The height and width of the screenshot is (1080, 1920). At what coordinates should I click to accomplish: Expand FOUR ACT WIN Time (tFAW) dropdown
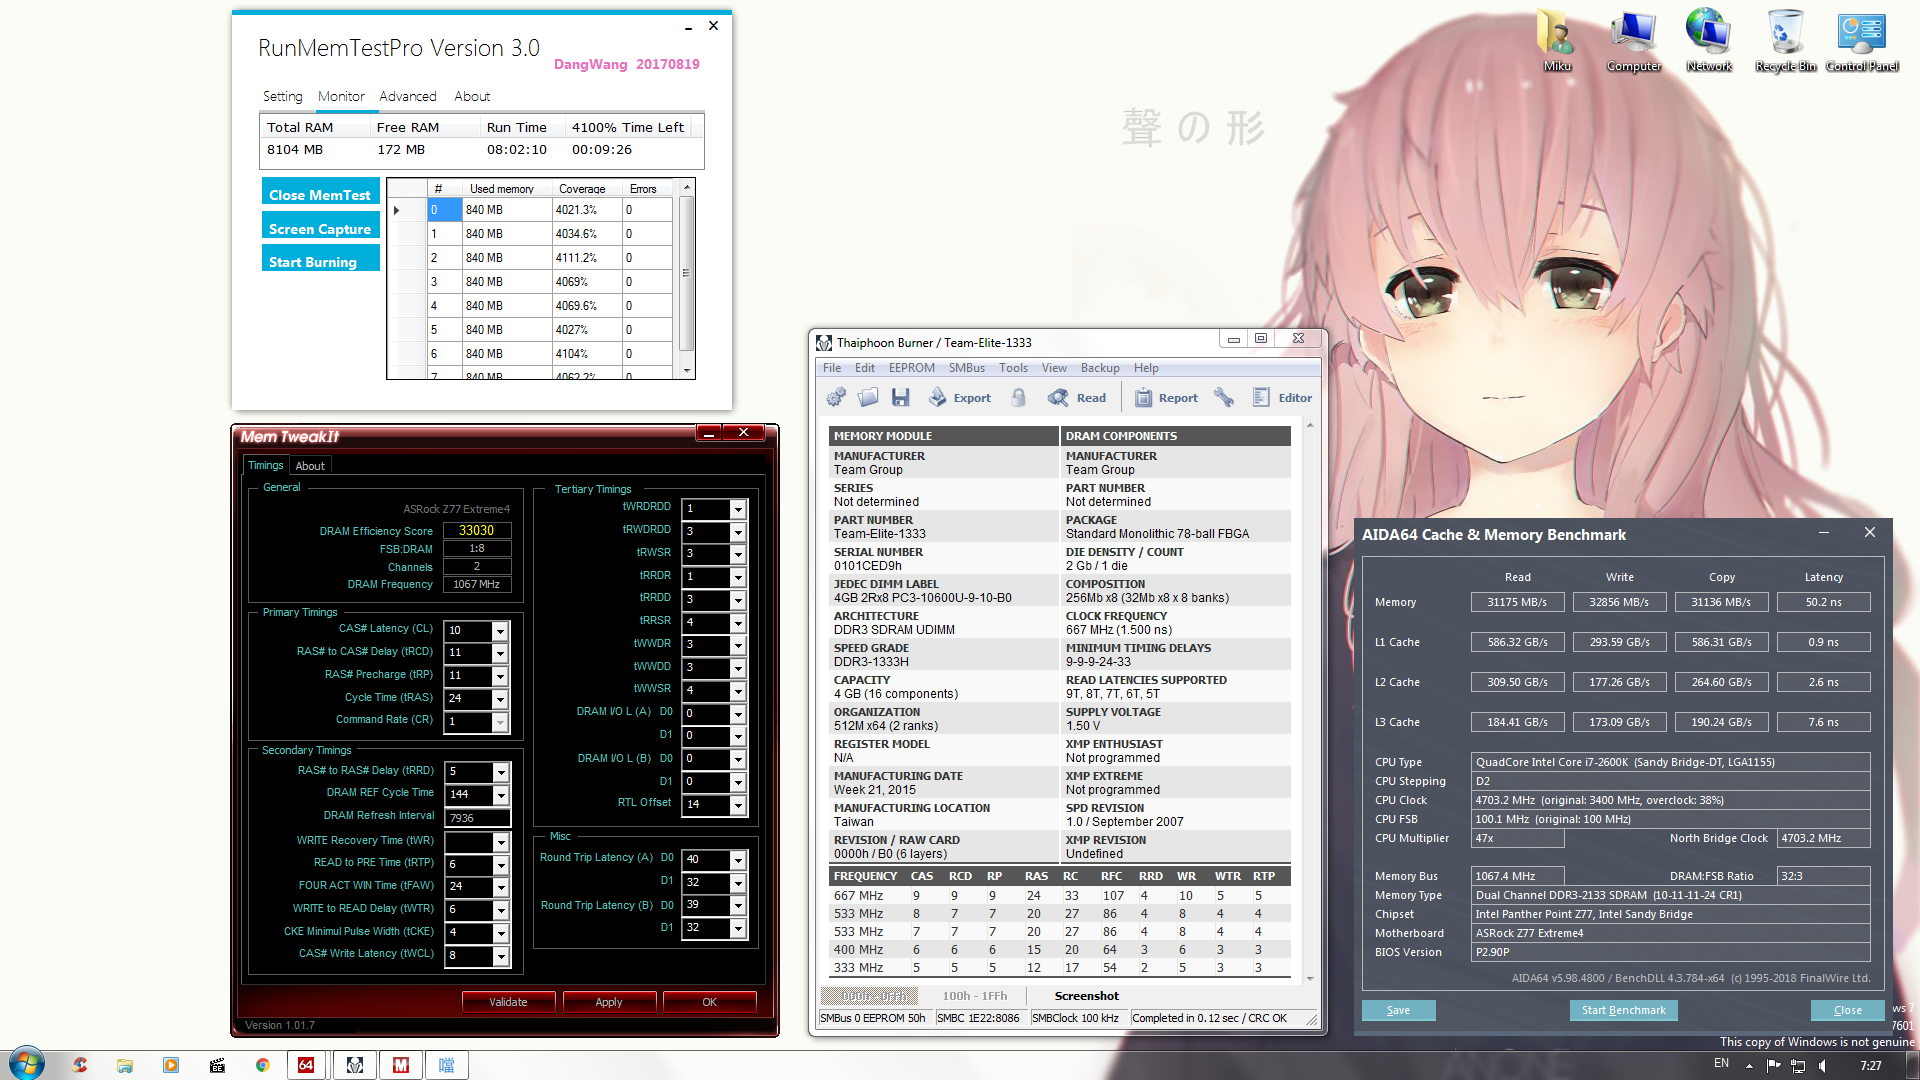click(501, 887)
